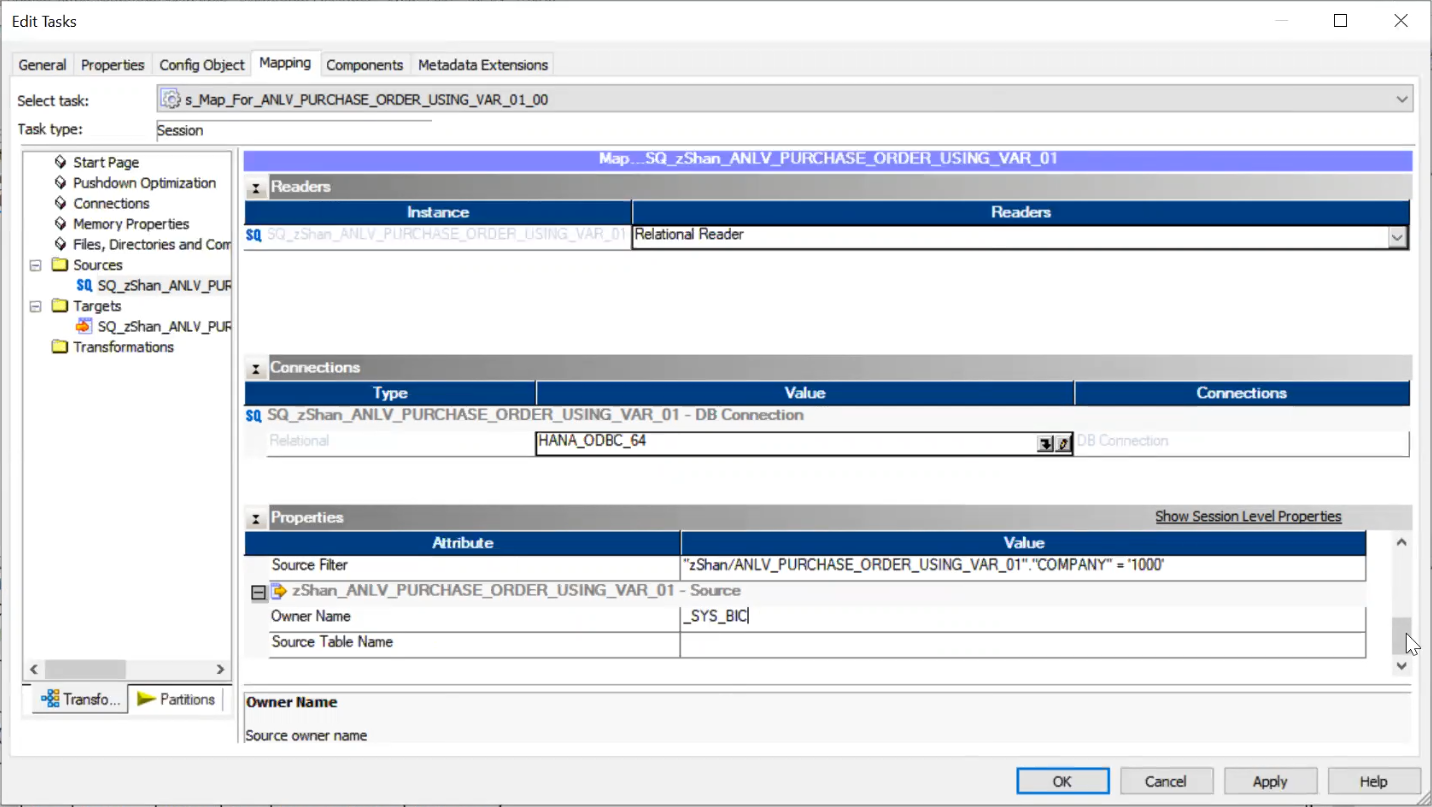Click the Source Table Name value field
The width and height of the screenshot is (1432, 807).
[1023, 643]
